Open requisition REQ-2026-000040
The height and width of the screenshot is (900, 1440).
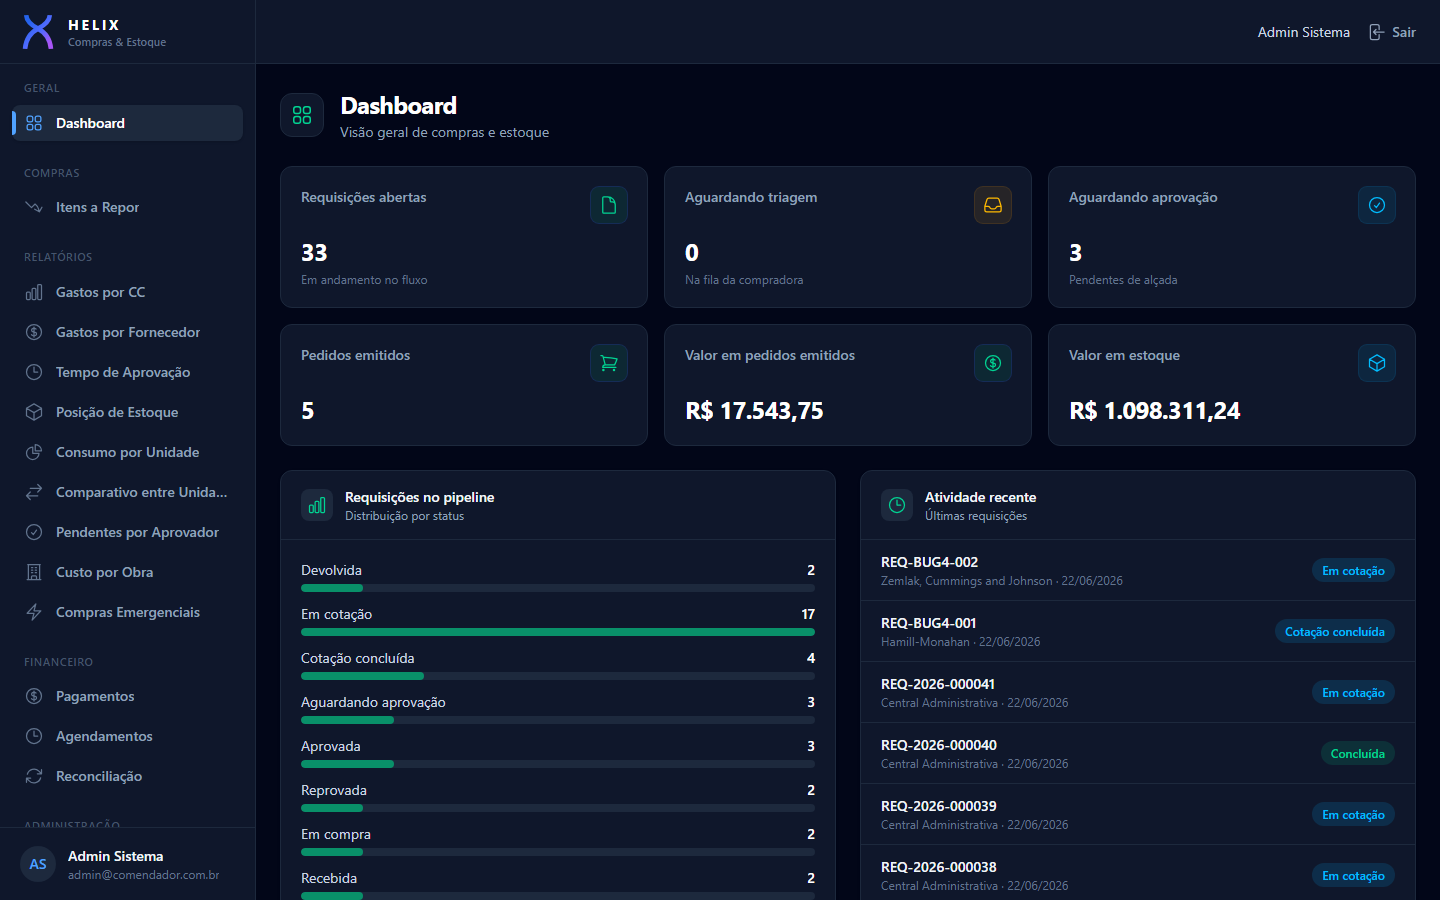pos(1138,753)
